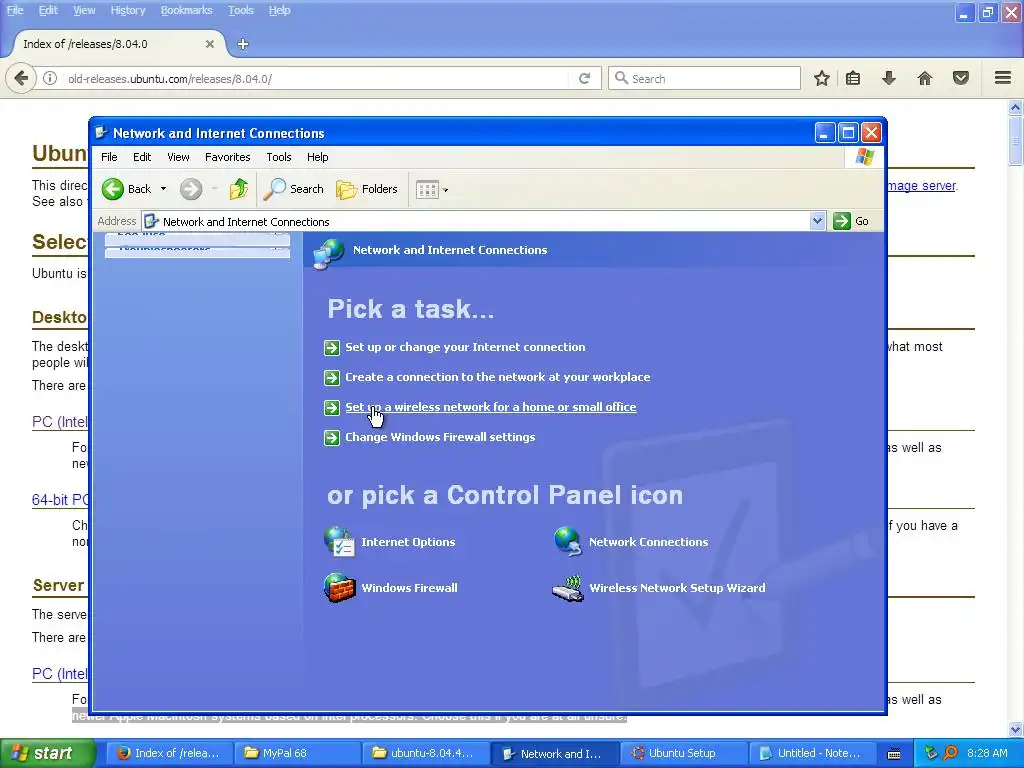Click arrow icon beside Windows Firewall settings task
The image size is (1024, 768).
pos(332,438)
